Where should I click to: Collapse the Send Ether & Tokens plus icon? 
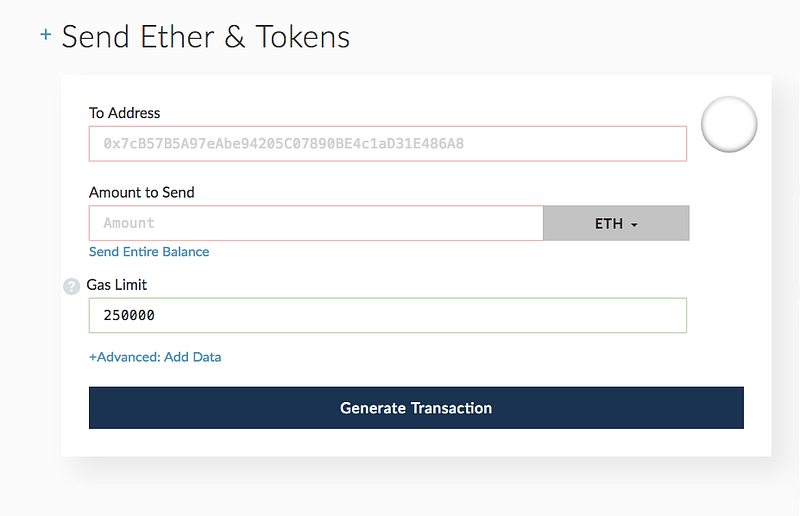(45, 36)
